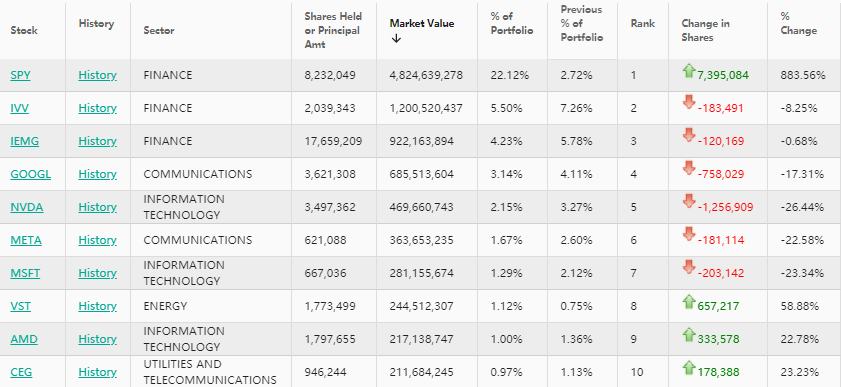Sort by the Rank column header
The image size is (841, 387).
click(x=643, y=24)
